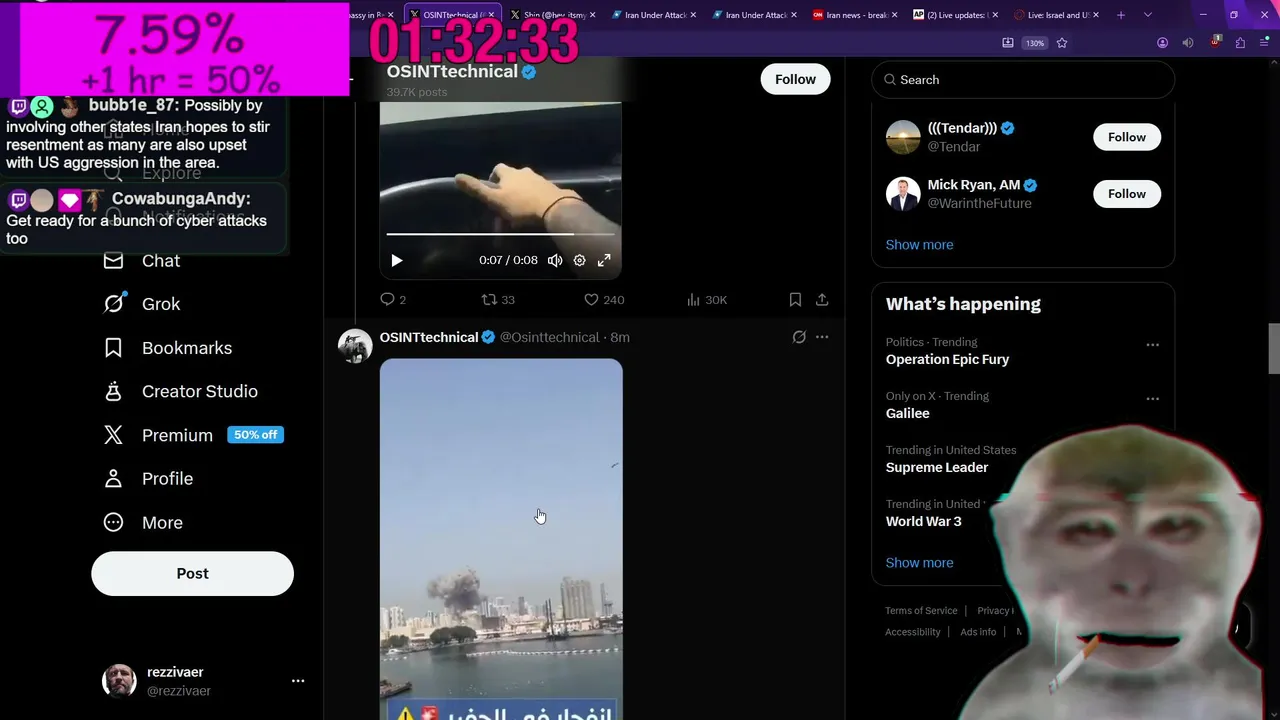Show more suggested accounts to follow
Image resolution: width=1280 pixels, height=720 pixels.
click(x=919, y=245)
